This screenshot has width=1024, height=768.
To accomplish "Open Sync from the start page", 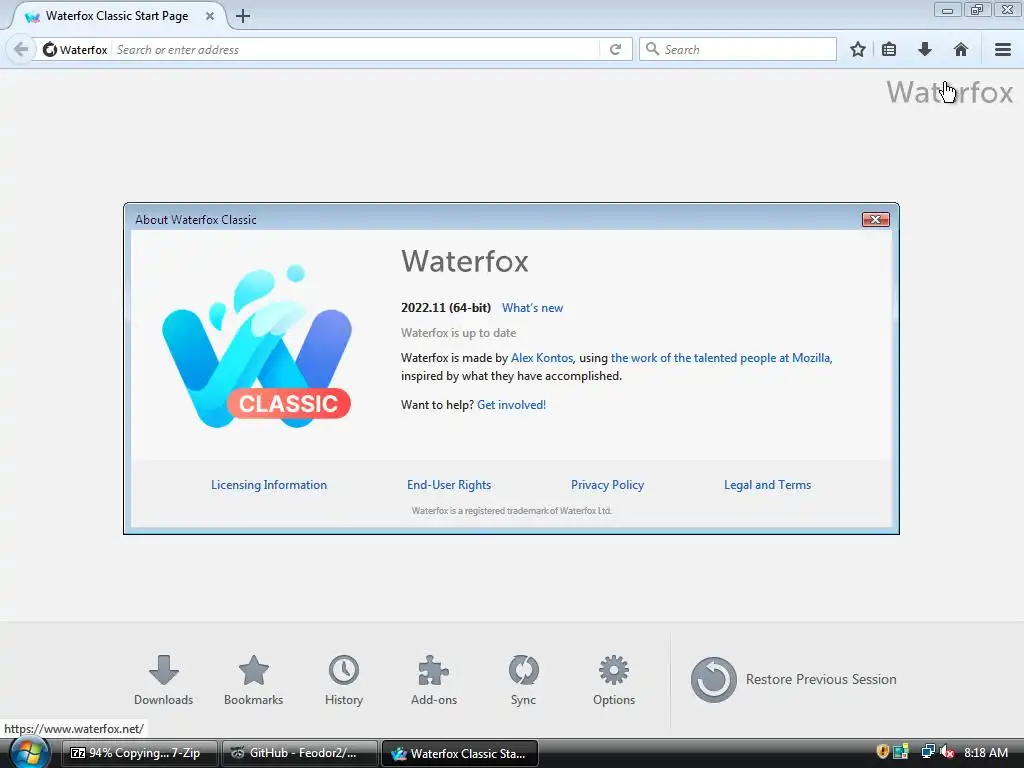I will (x=523, y=680).
